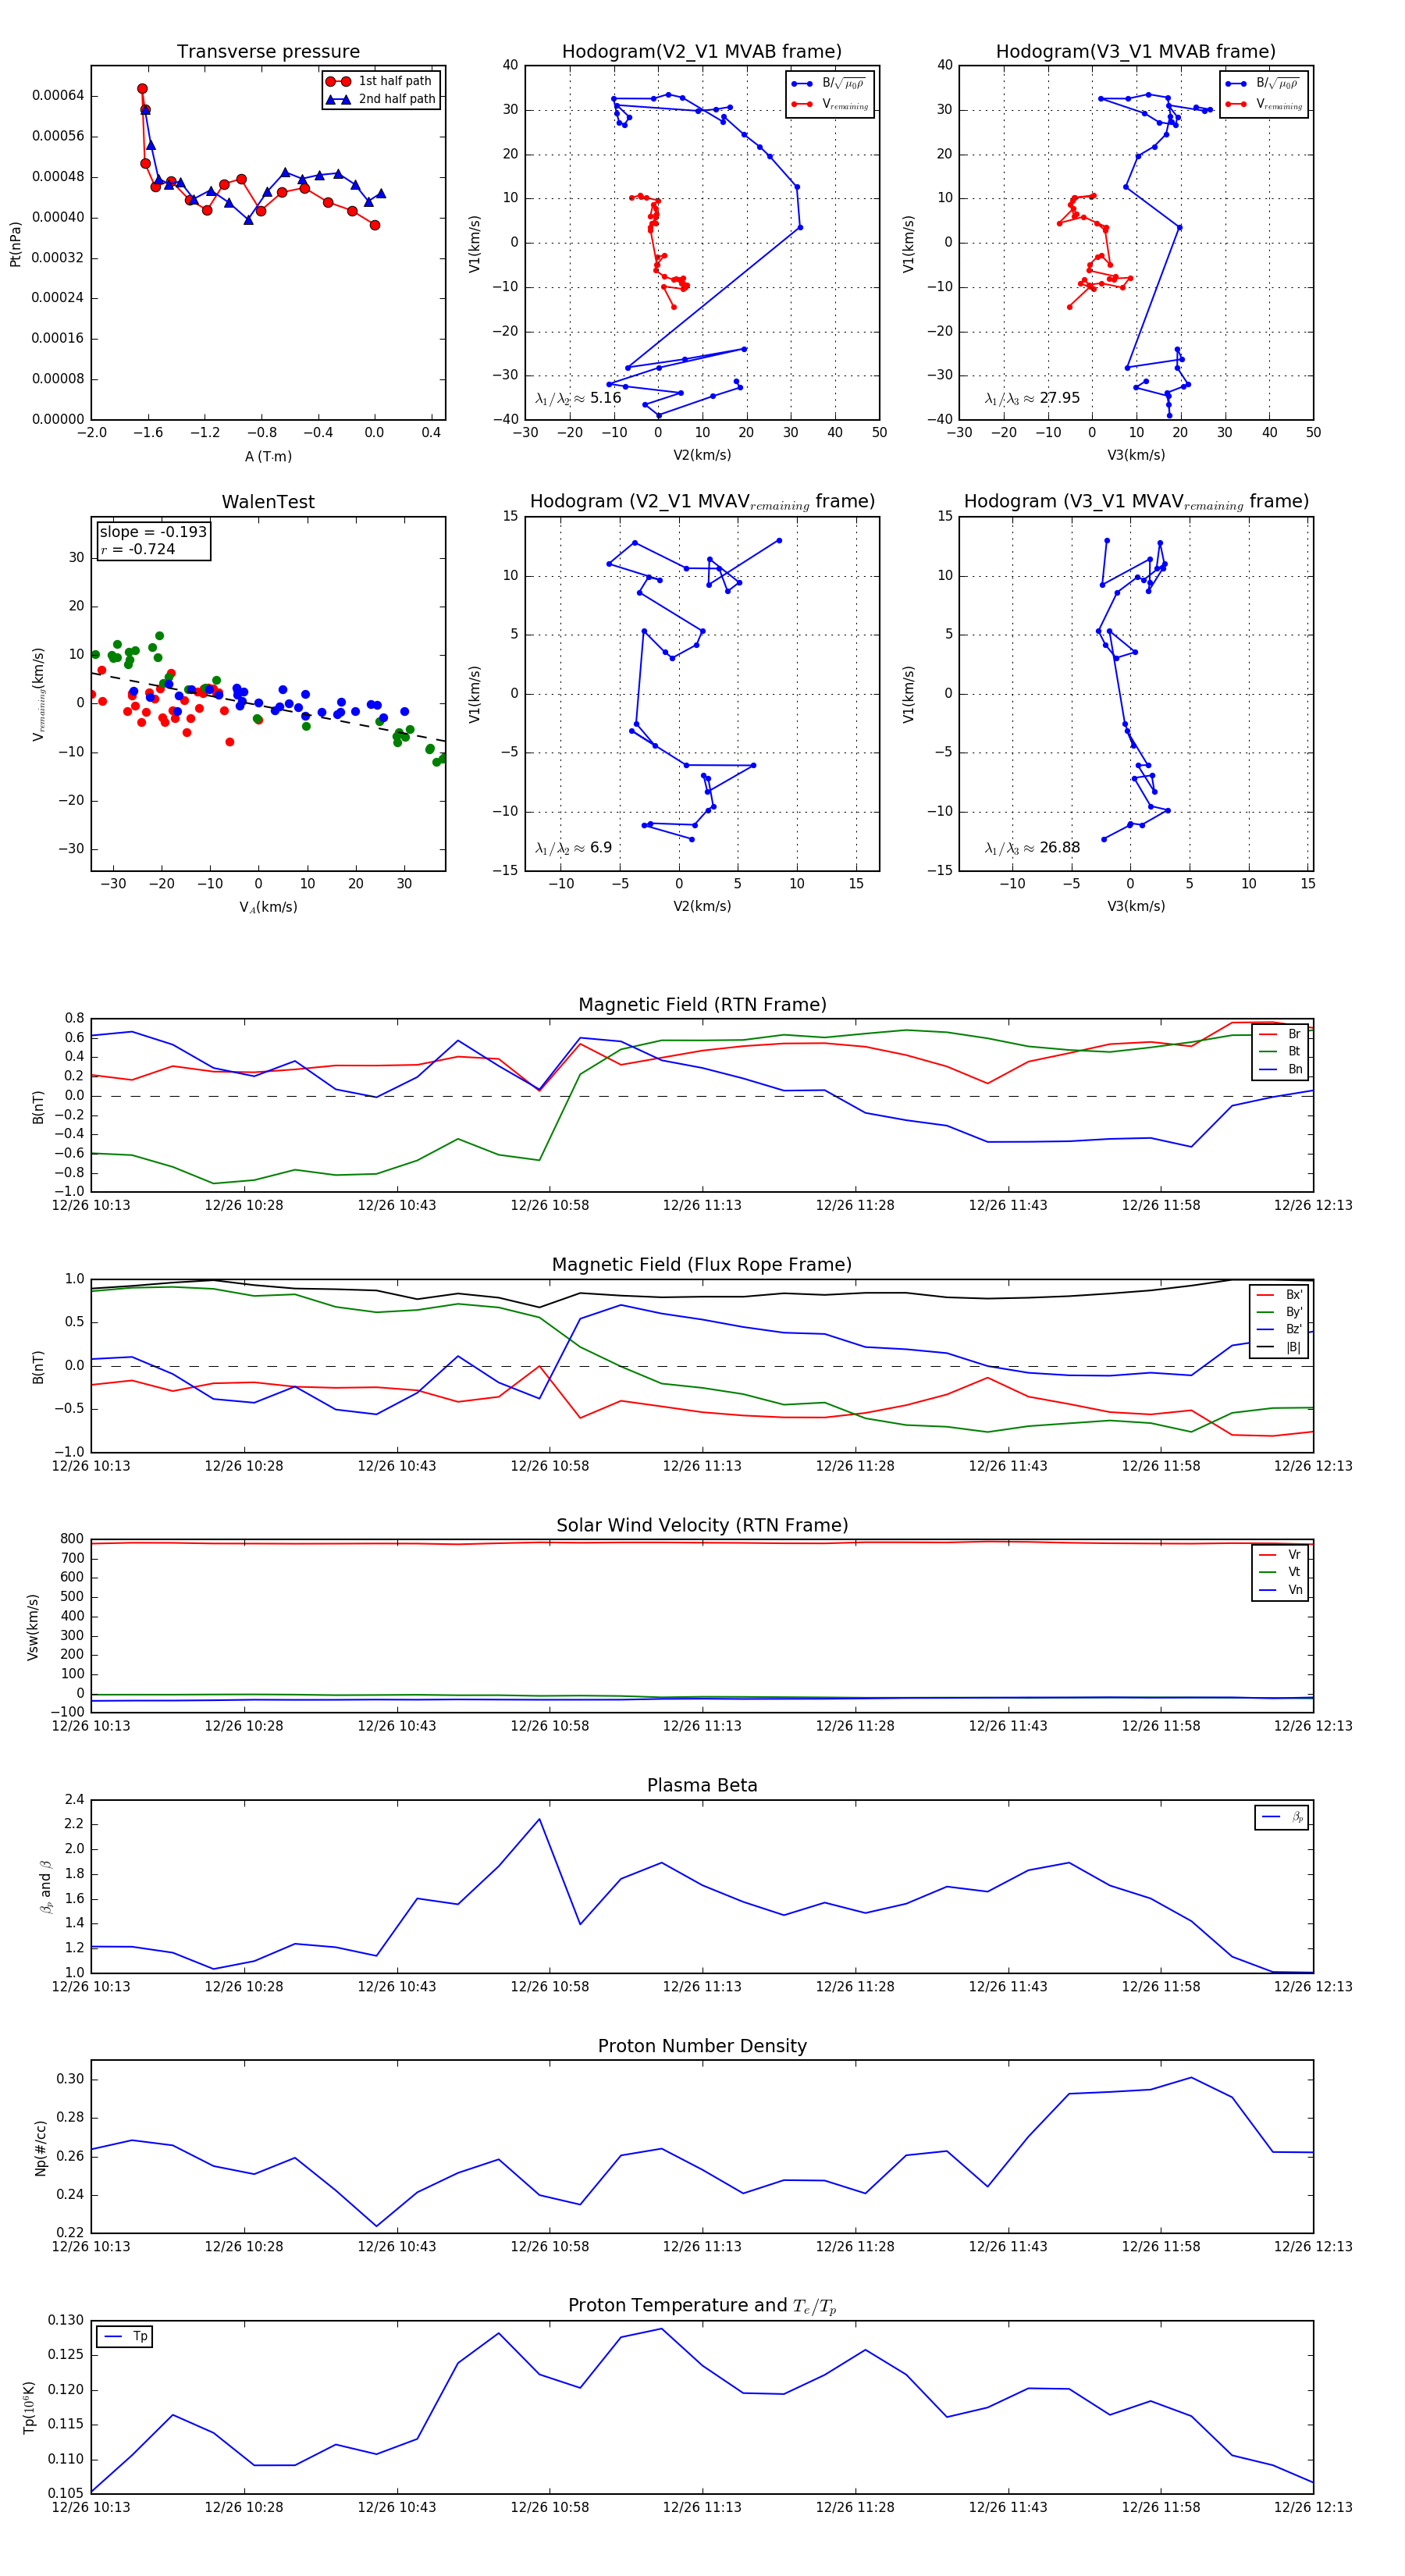Image resolution: width=1405 pixels, height=2576 pixels.
Task: Select the '|B|' legend entry
Action: [1280, 1347]
